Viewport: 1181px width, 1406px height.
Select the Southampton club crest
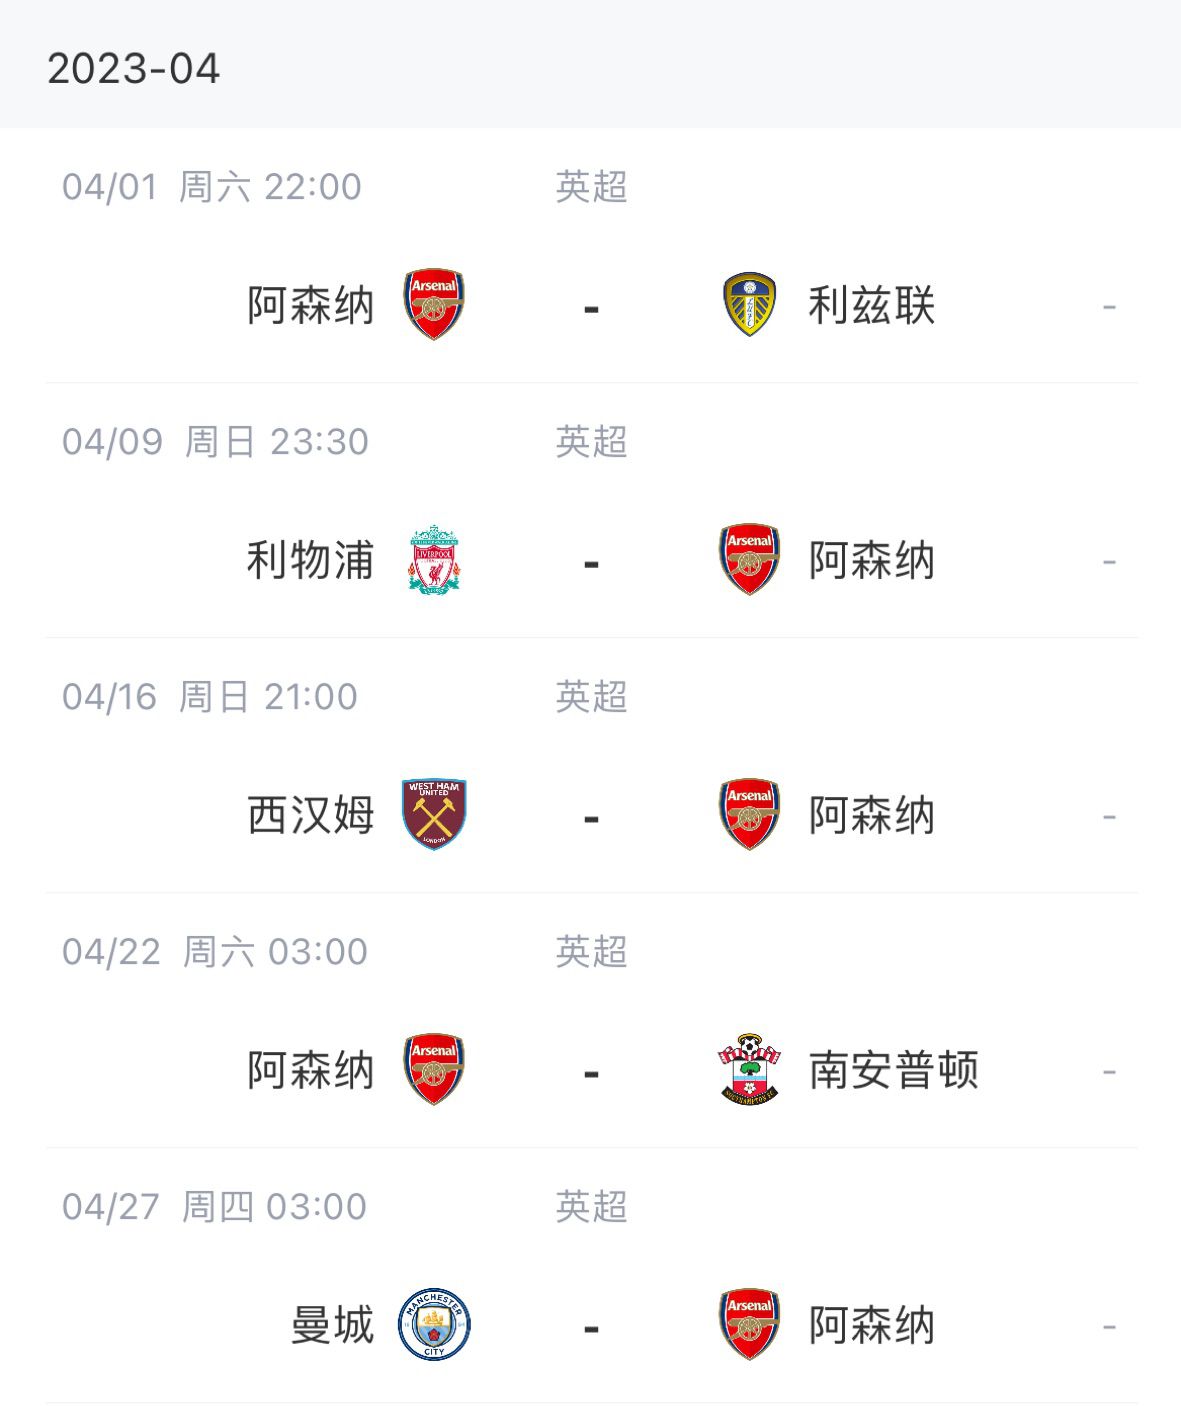749,1070
